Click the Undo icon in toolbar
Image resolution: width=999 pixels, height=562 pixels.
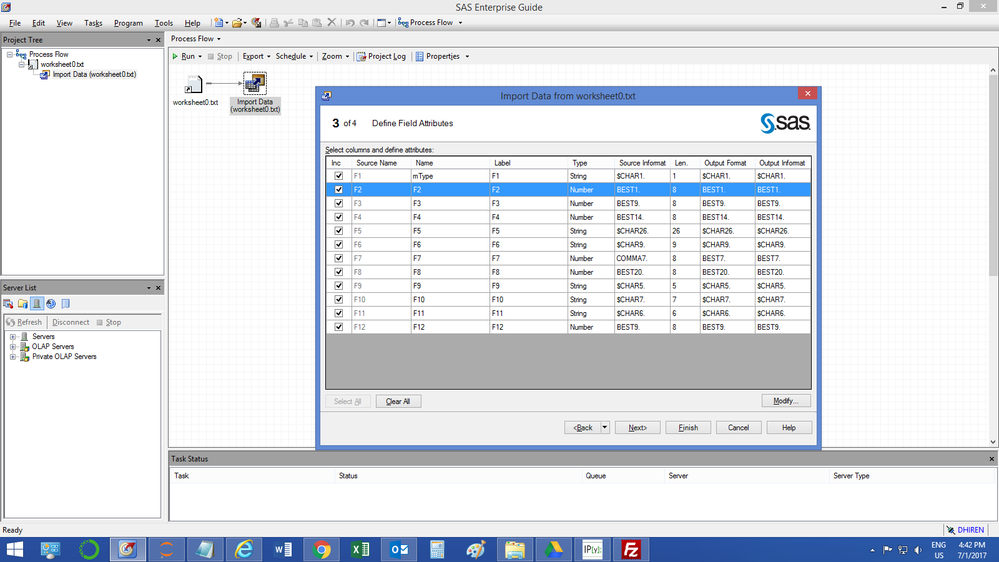coord(350,23)
